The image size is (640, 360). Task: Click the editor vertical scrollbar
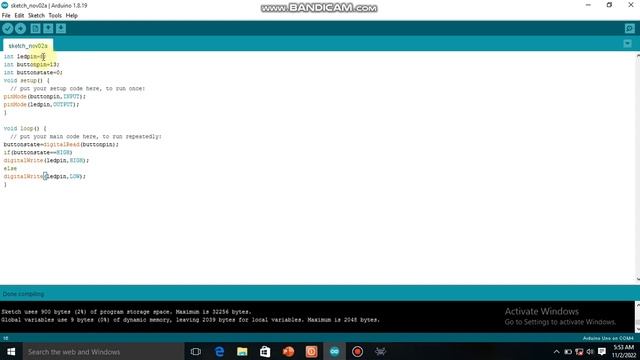[x=638, y=167]
